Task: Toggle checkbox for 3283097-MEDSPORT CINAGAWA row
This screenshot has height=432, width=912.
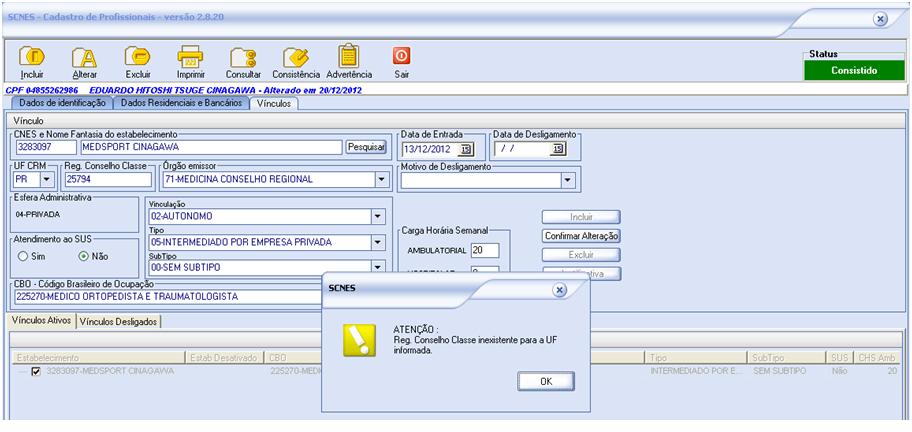Action: point(37,371)
